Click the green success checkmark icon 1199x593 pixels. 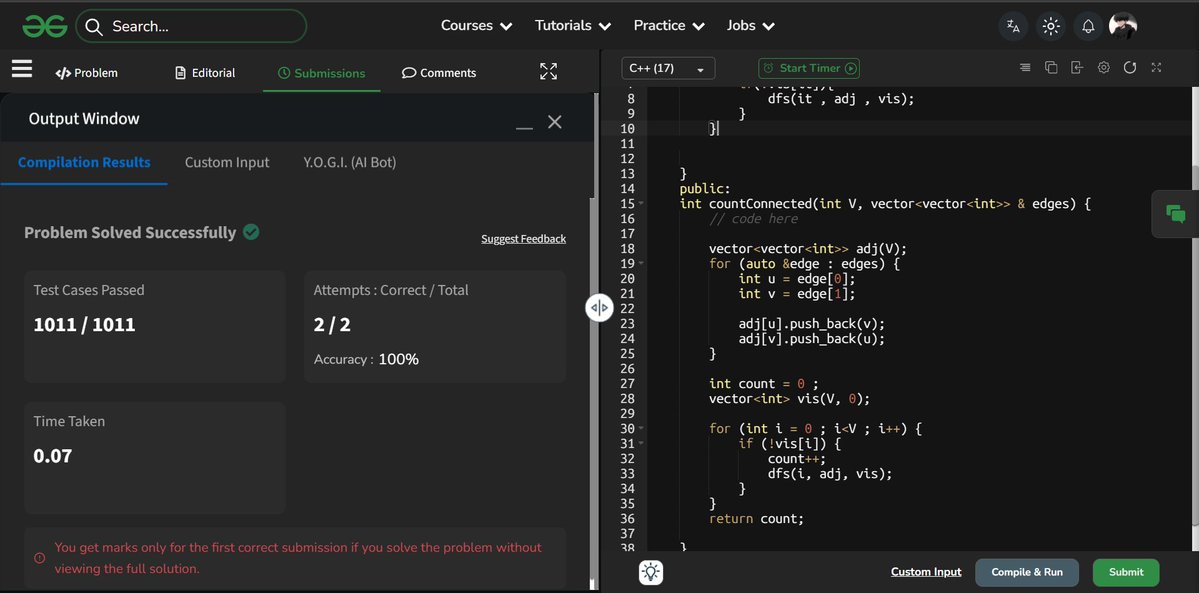point(251,231)
